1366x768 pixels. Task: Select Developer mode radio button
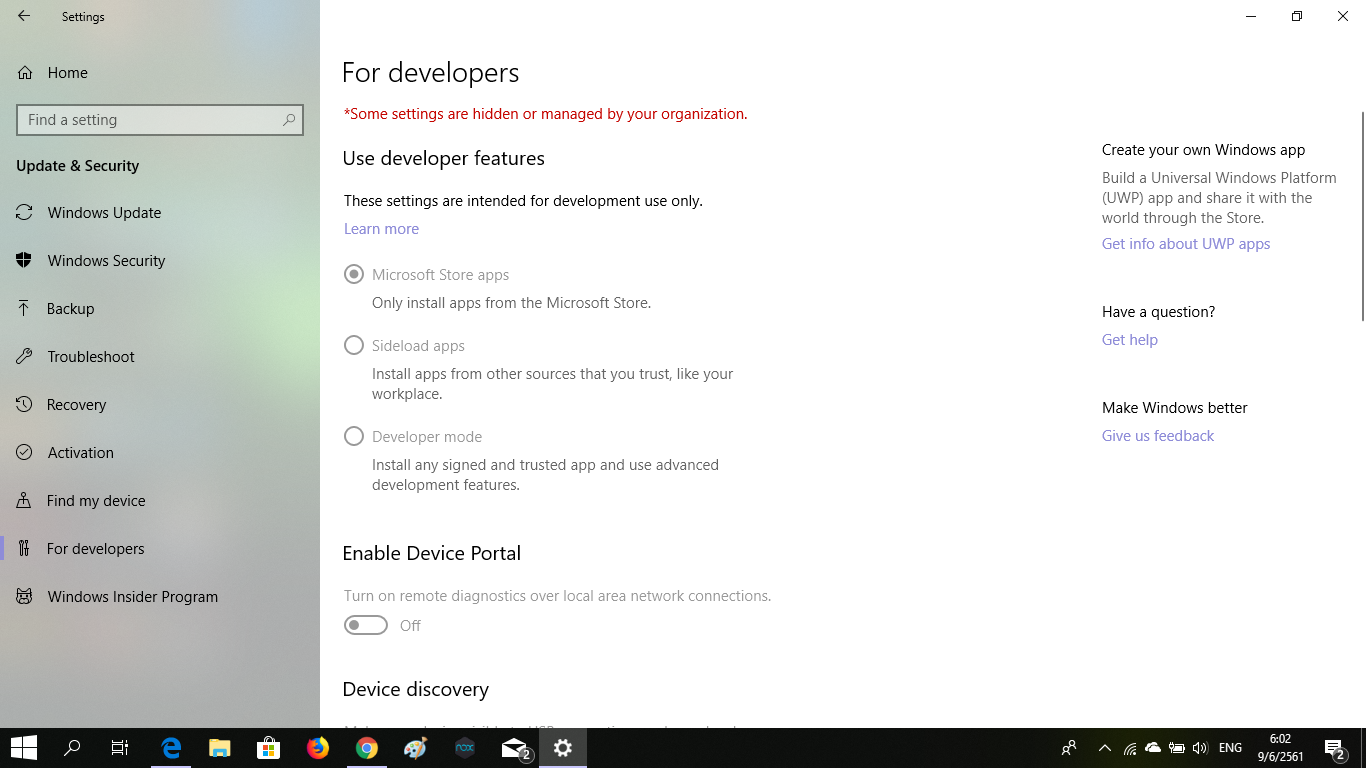pos(354,436)
